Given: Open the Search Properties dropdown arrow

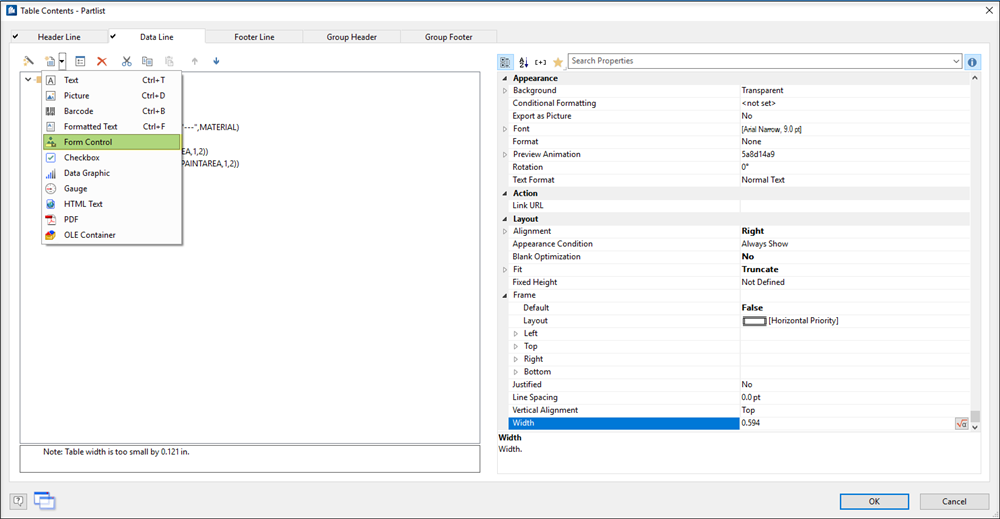Looking at the screenshot, I should 956,61.
